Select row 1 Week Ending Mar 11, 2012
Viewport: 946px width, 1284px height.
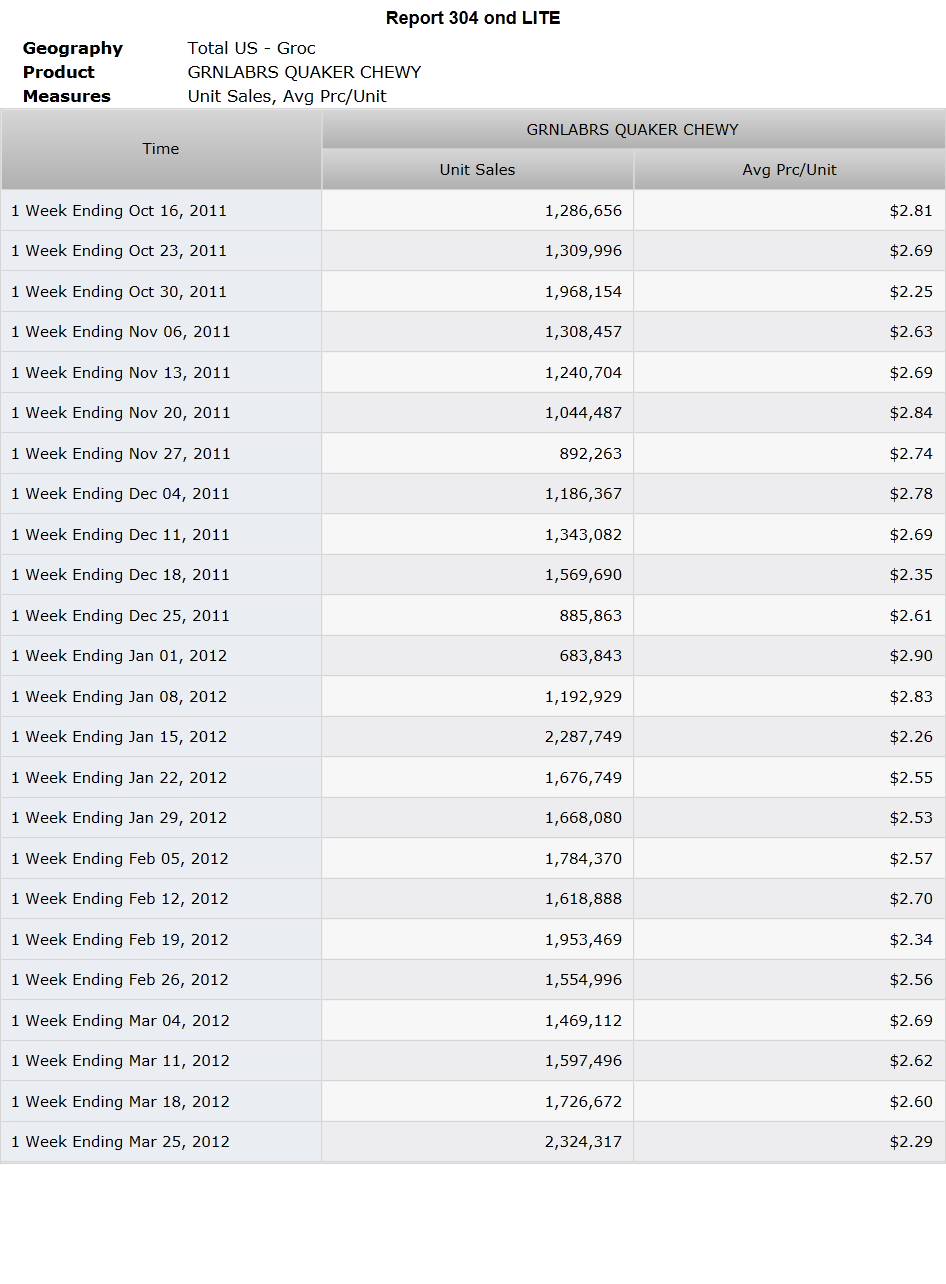point(473,1061)
